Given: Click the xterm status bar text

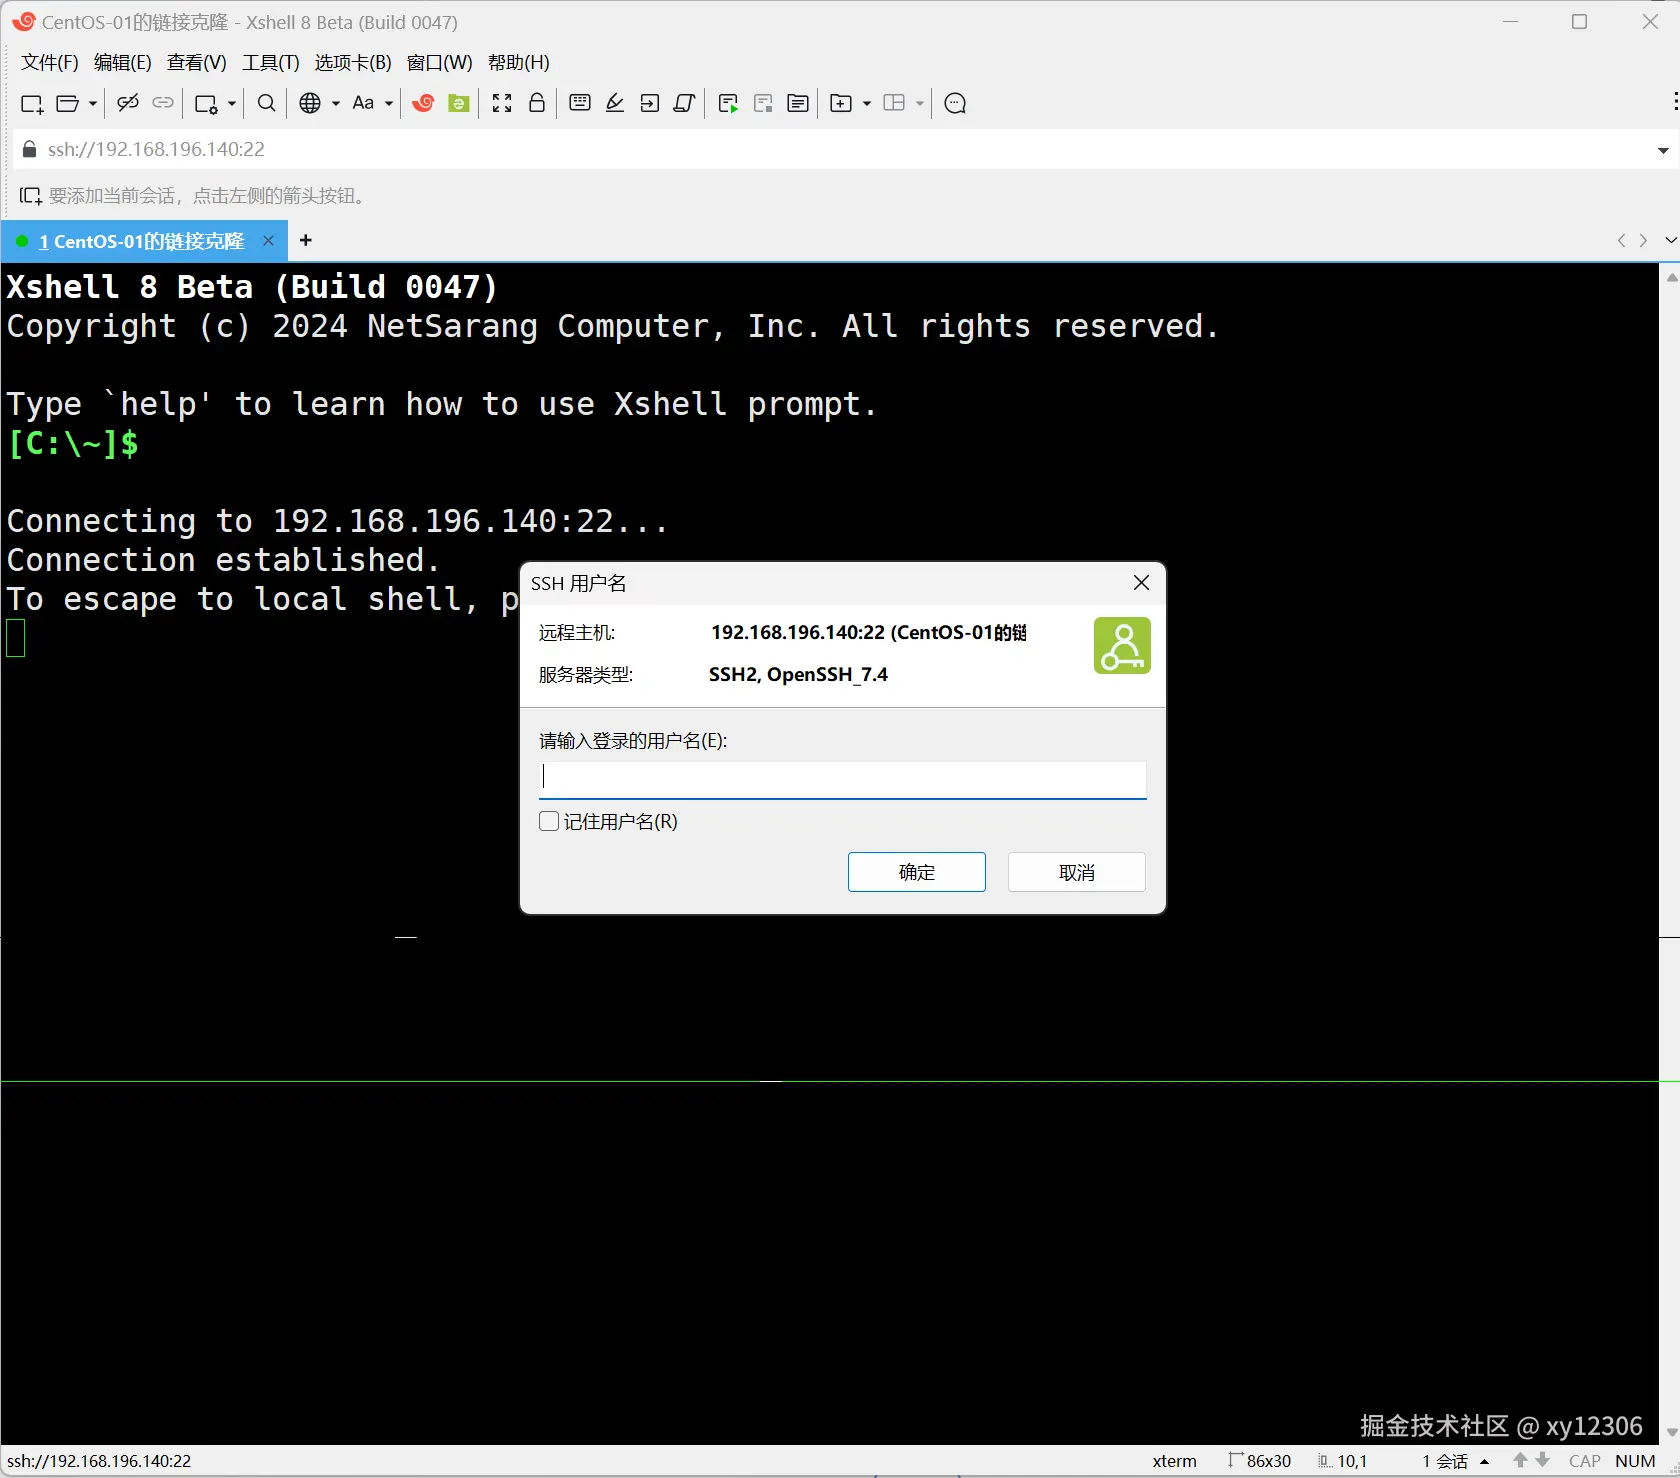Looking at the screenshot, I should click(x=1174, y=1461).
